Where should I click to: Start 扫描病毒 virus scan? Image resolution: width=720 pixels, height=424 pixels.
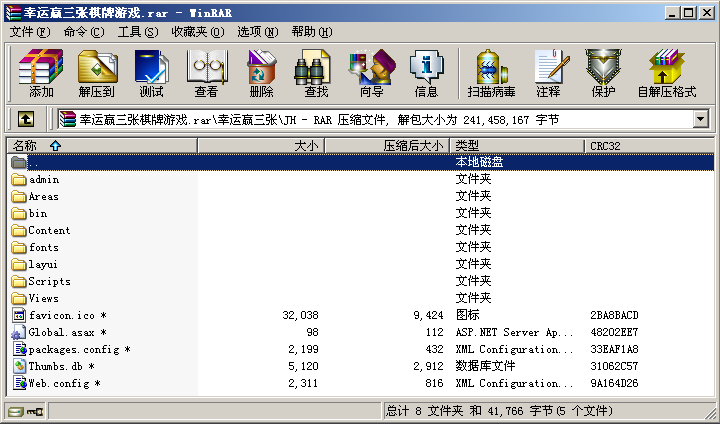491,74
